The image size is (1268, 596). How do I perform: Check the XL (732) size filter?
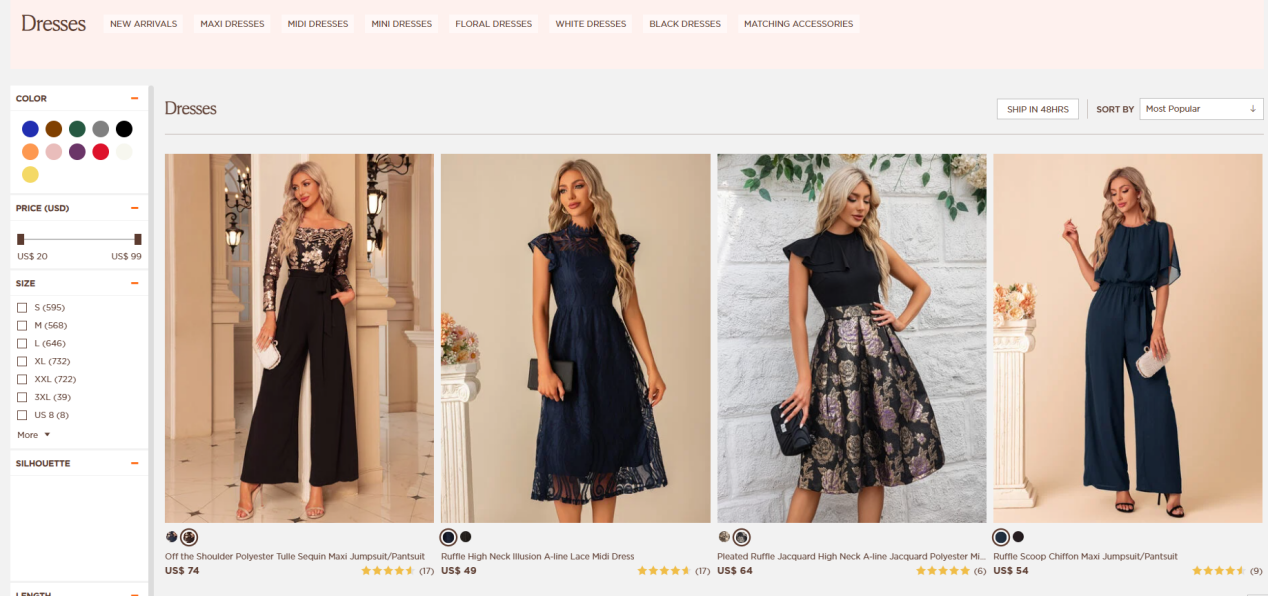click(22, 361)
